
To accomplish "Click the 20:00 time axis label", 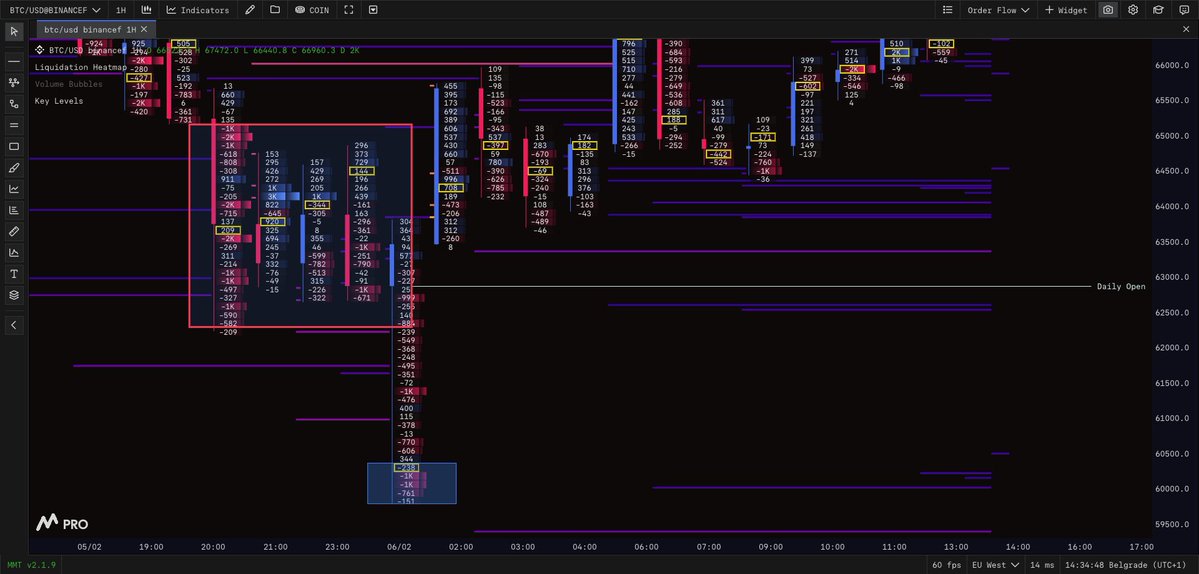I will [213, 547].
